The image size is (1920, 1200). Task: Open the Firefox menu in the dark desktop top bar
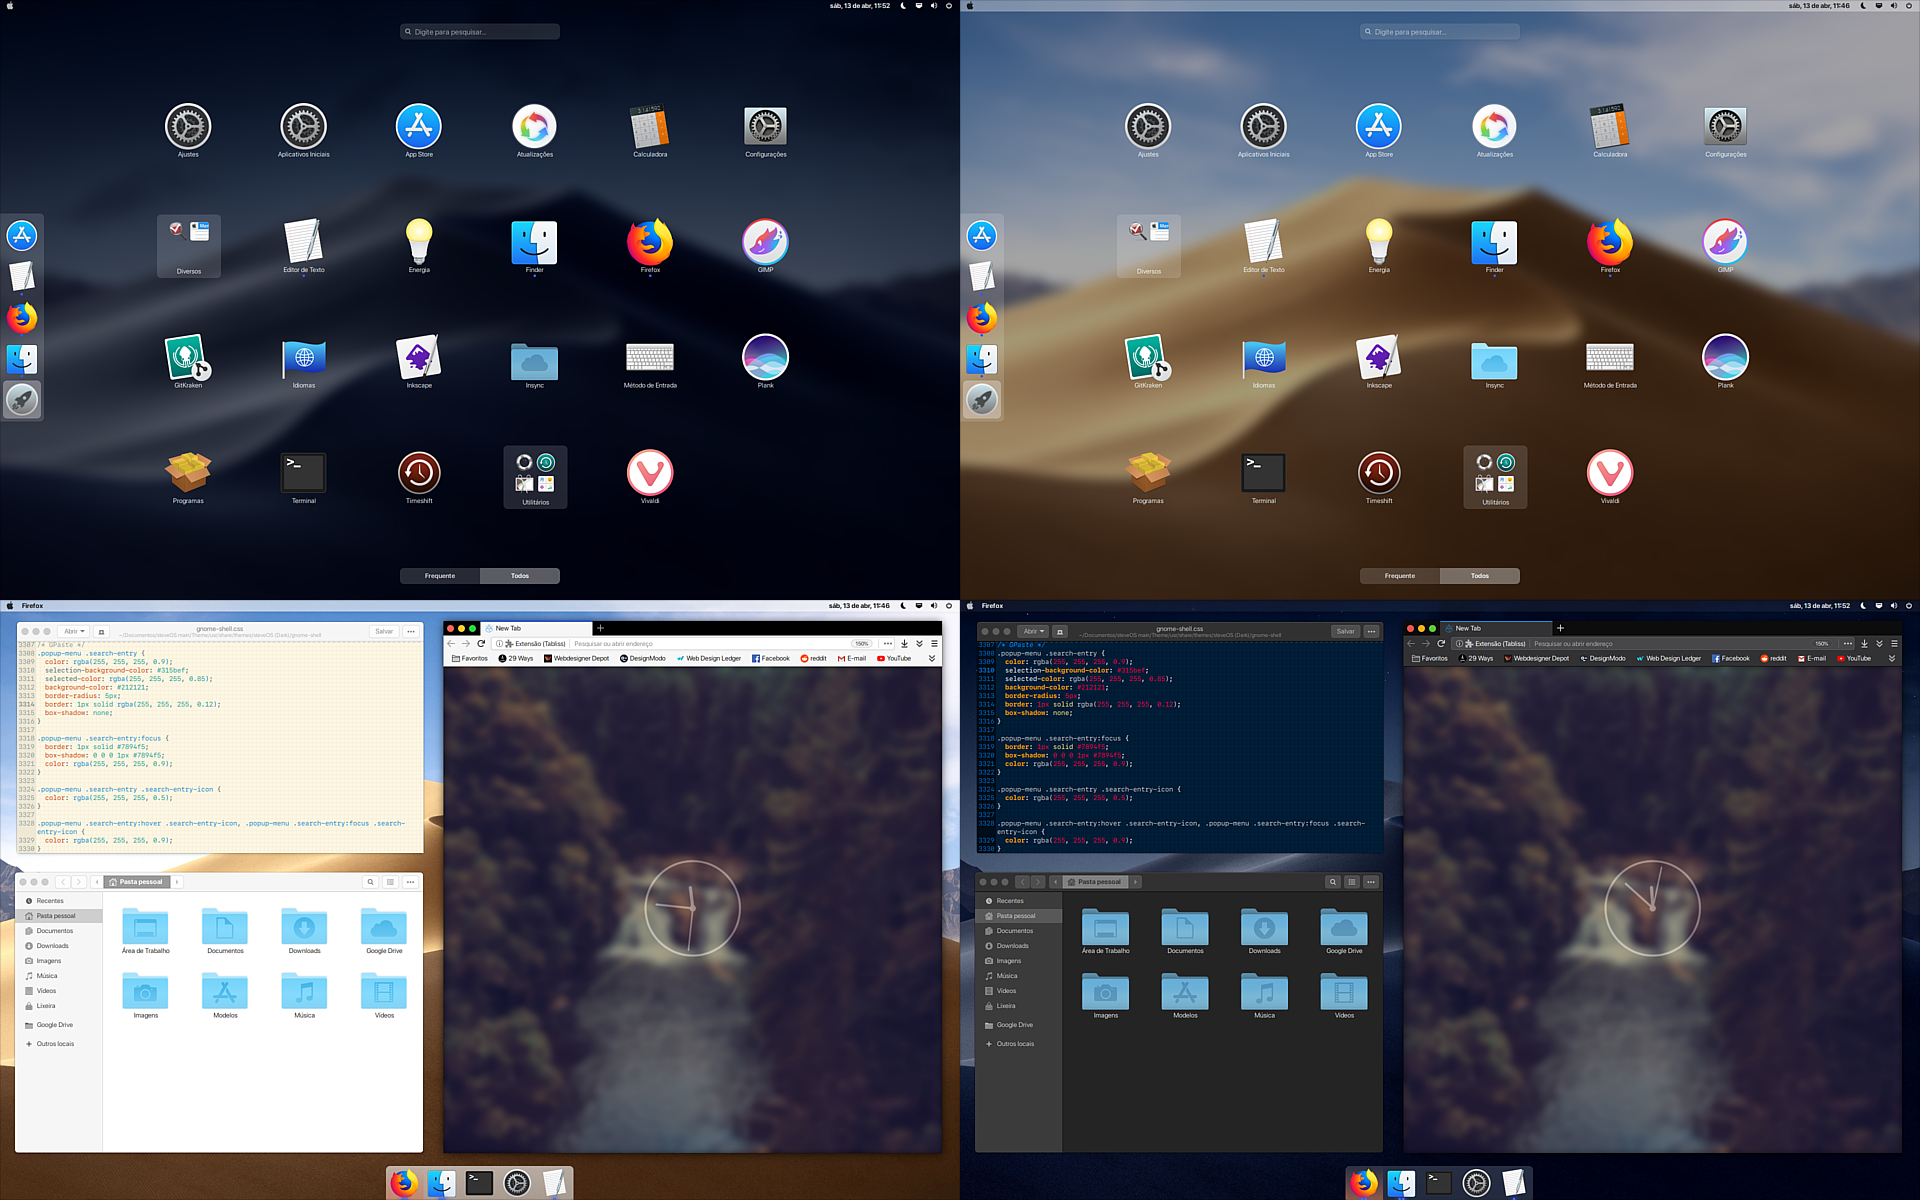pos(992,606)
